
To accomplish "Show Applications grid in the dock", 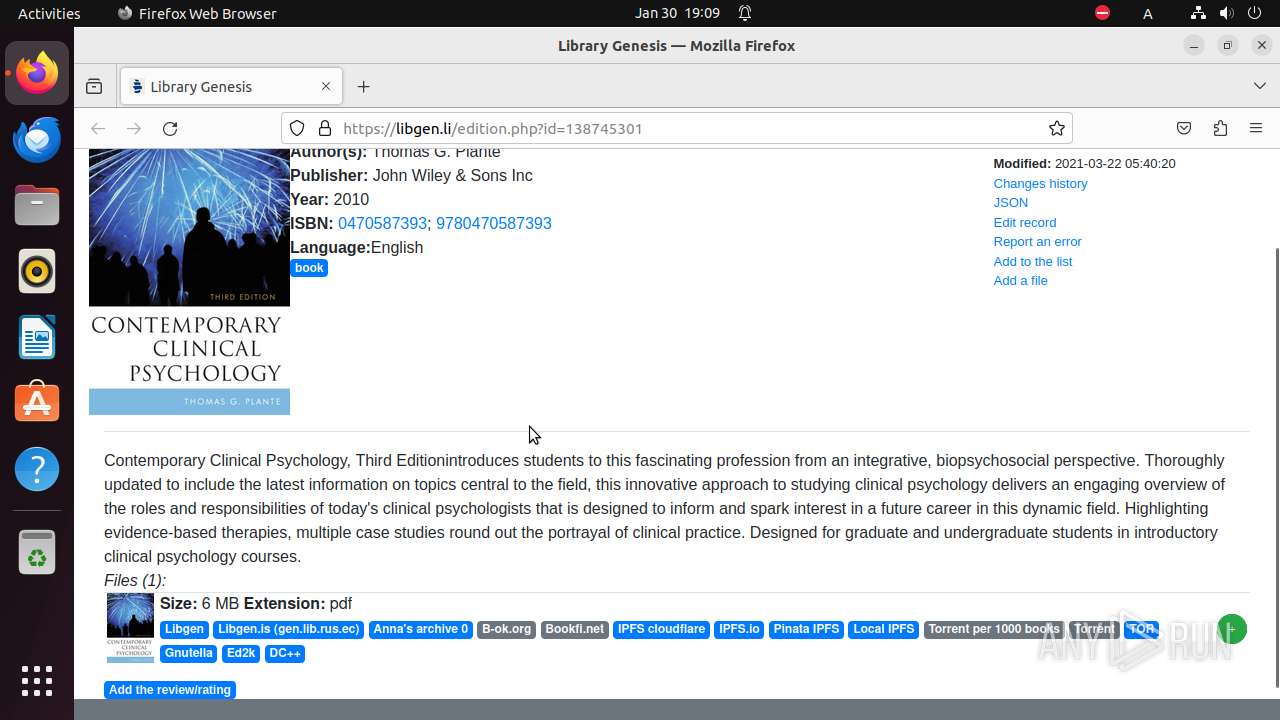I will coord(37,680).
